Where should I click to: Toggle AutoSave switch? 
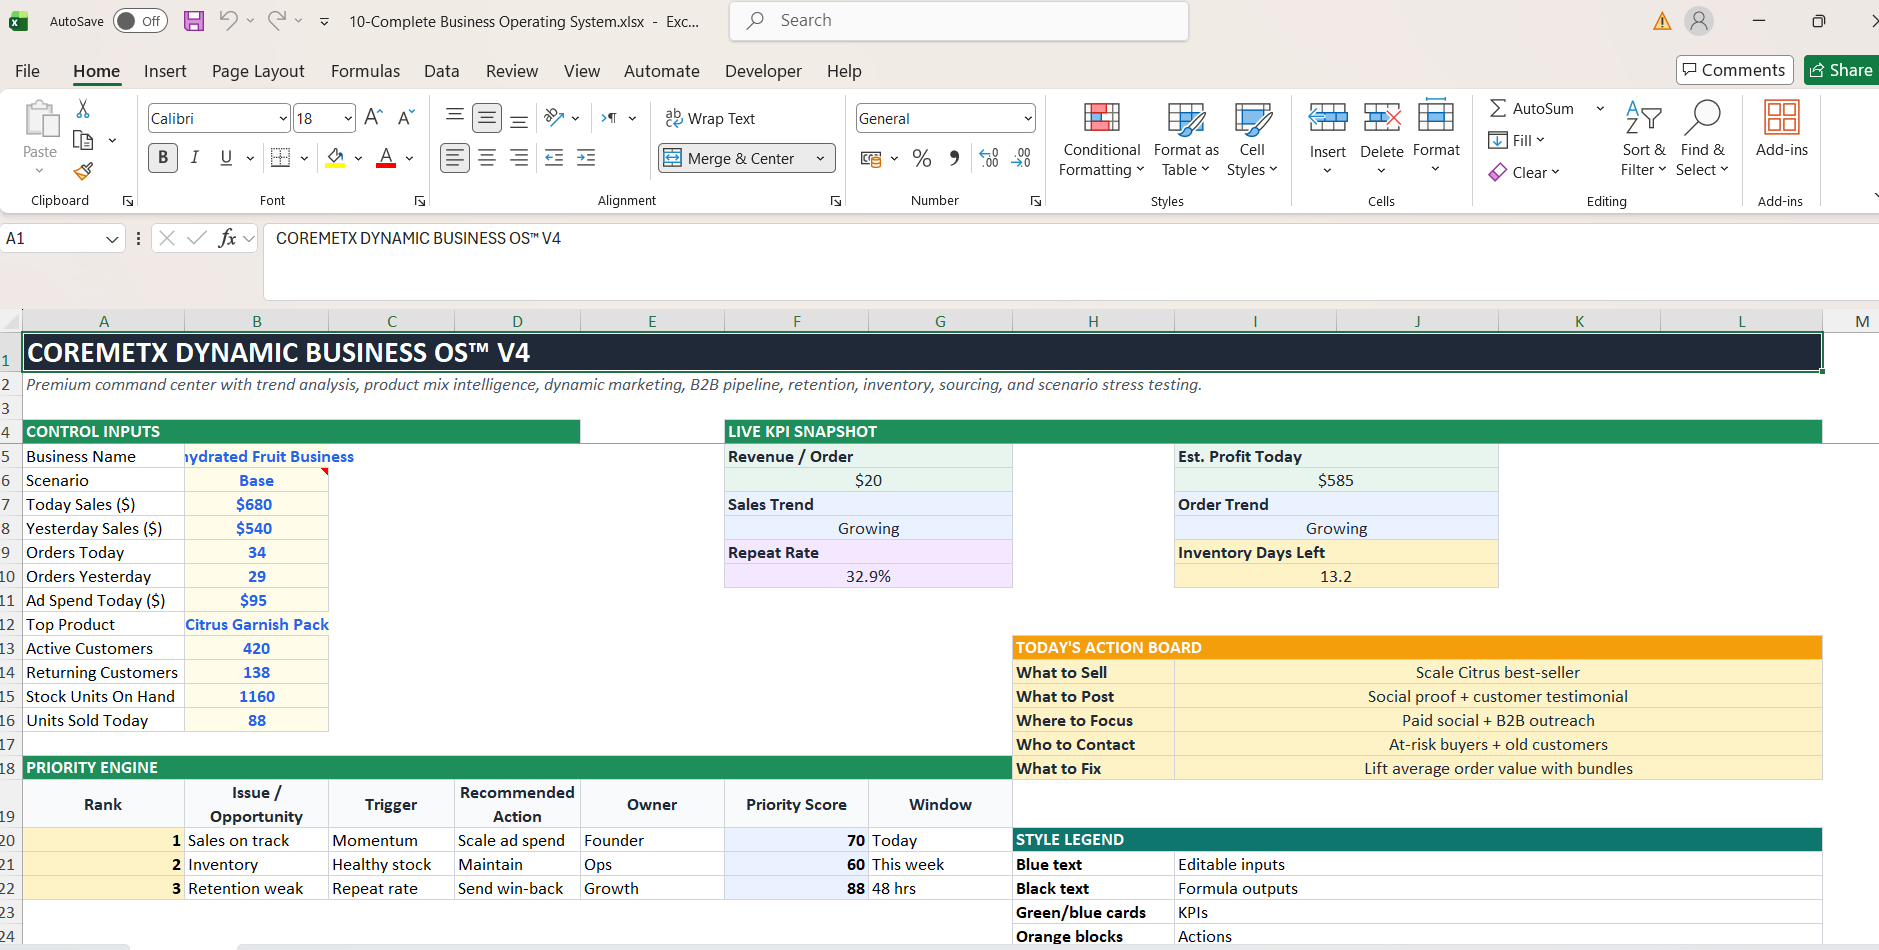[140, 21]
